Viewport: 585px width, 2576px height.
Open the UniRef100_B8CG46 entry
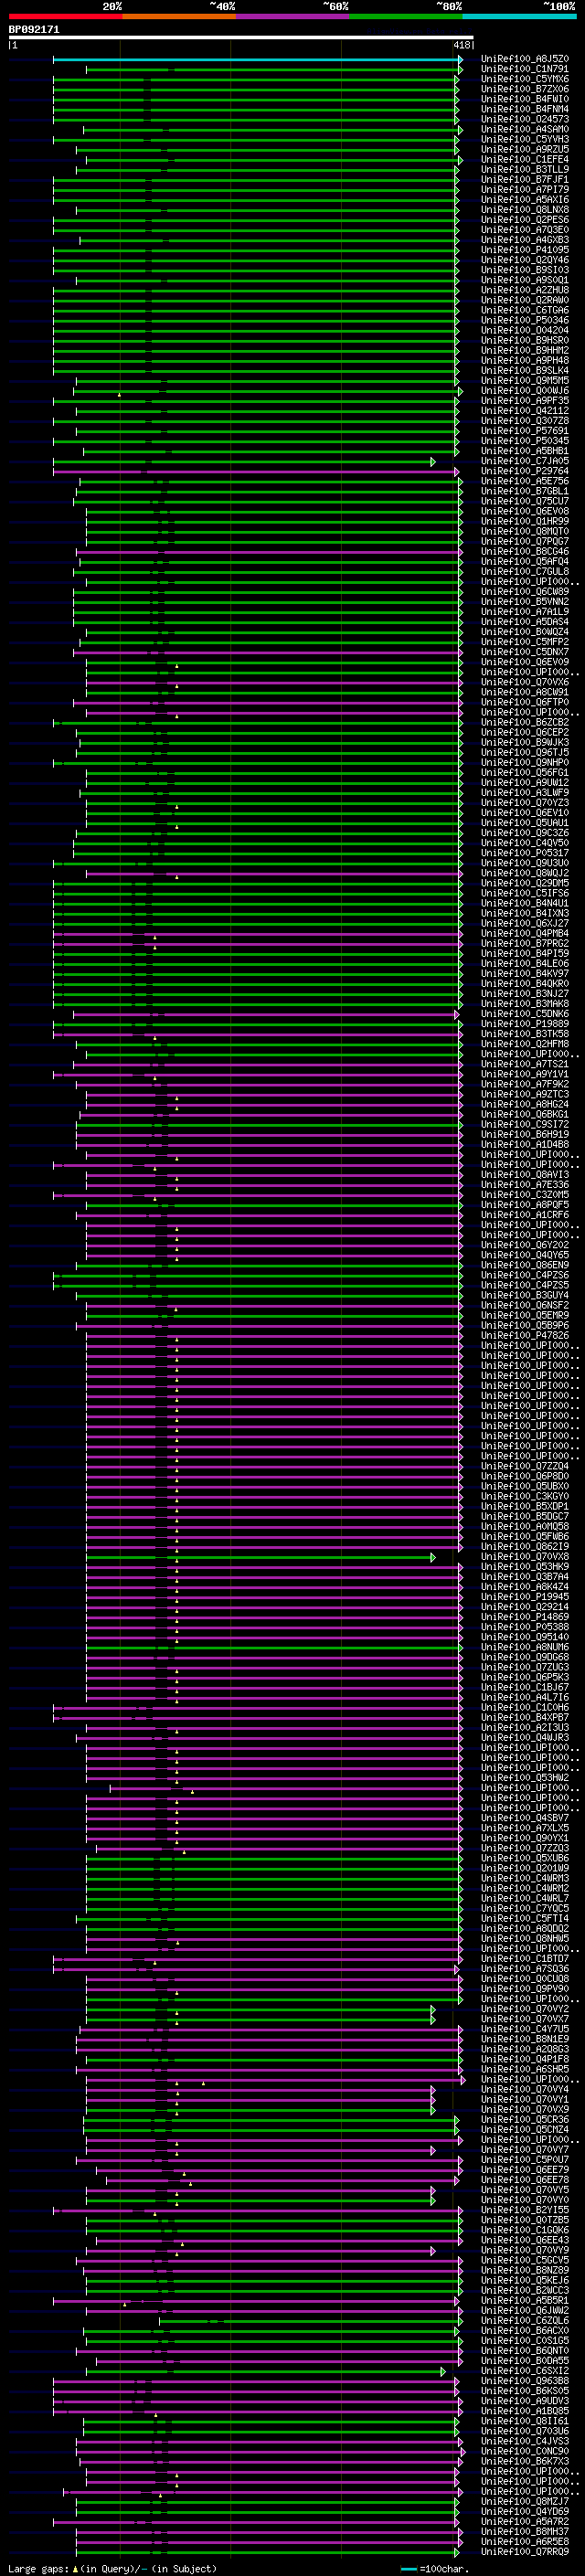point(524,551)
